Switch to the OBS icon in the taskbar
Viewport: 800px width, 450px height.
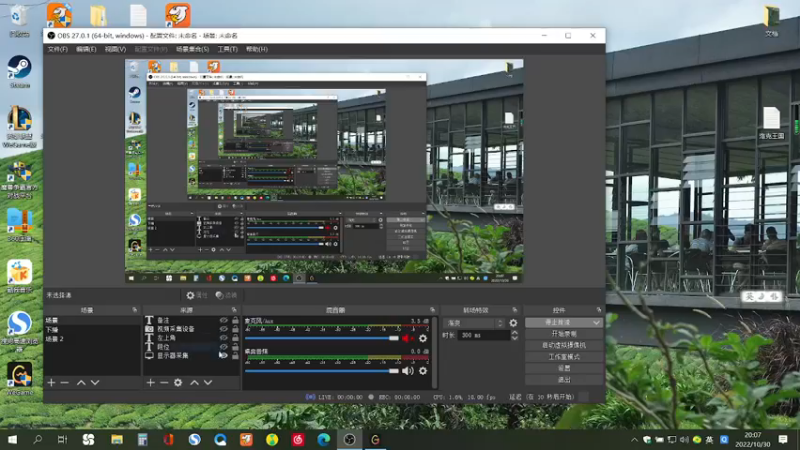tap(349, 439)
